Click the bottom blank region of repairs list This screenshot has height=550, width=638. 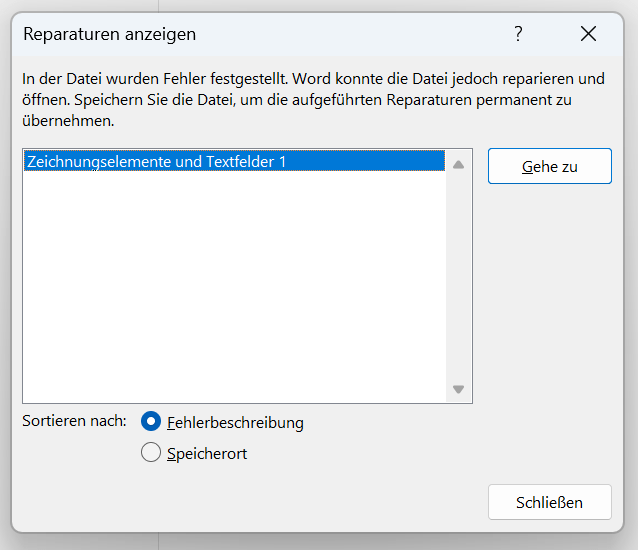tap(235, 380)
